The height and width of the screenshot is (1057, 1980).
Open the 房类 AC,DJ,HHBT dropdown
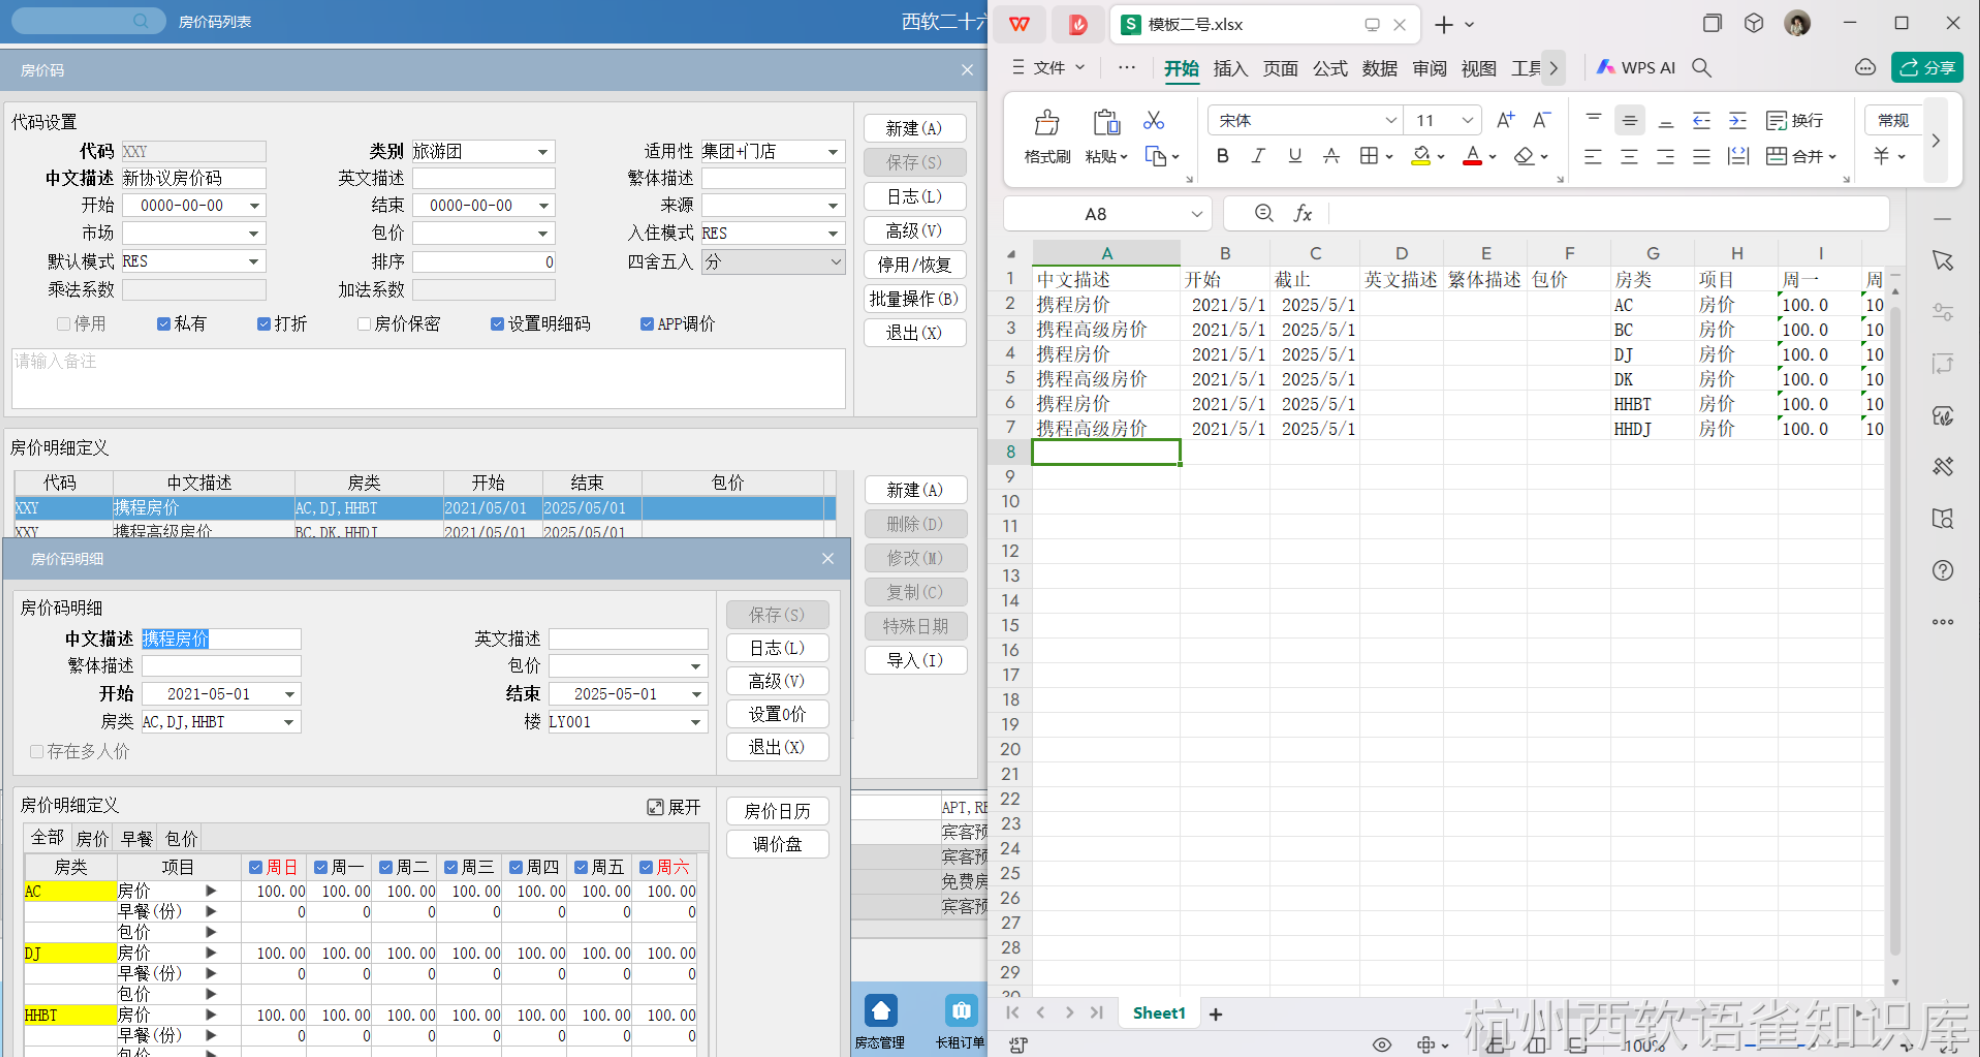tap(289, 722)
